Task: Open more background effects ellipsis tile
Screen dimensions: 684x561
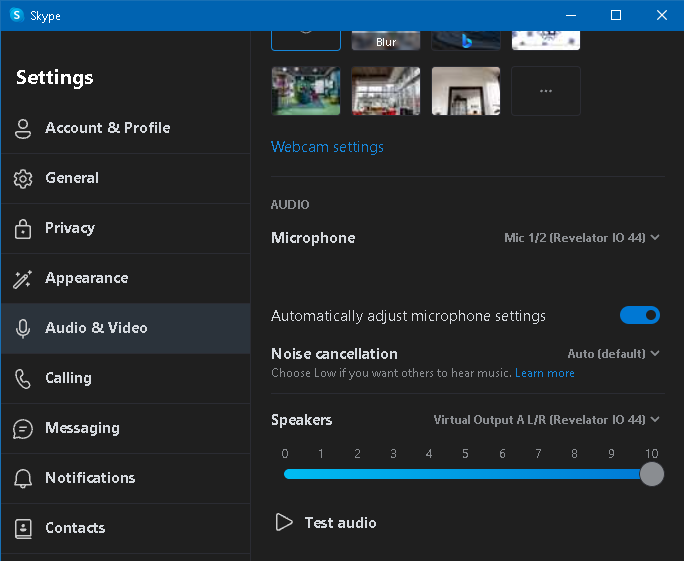Action: click(546, 91)
